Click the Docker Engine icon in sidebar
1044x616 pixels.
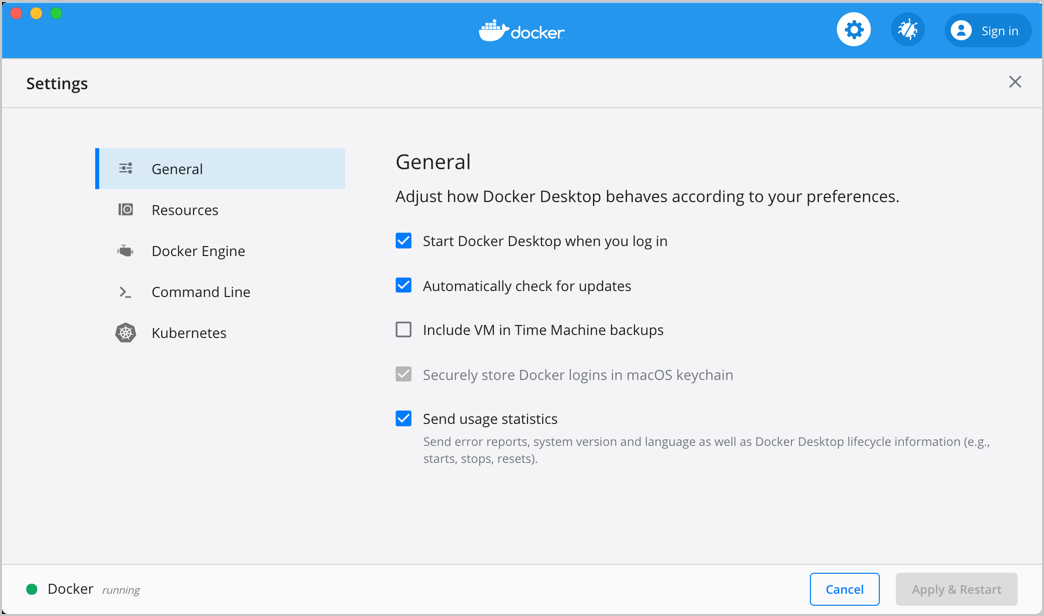pyautogui.click(x=126, y=251)
